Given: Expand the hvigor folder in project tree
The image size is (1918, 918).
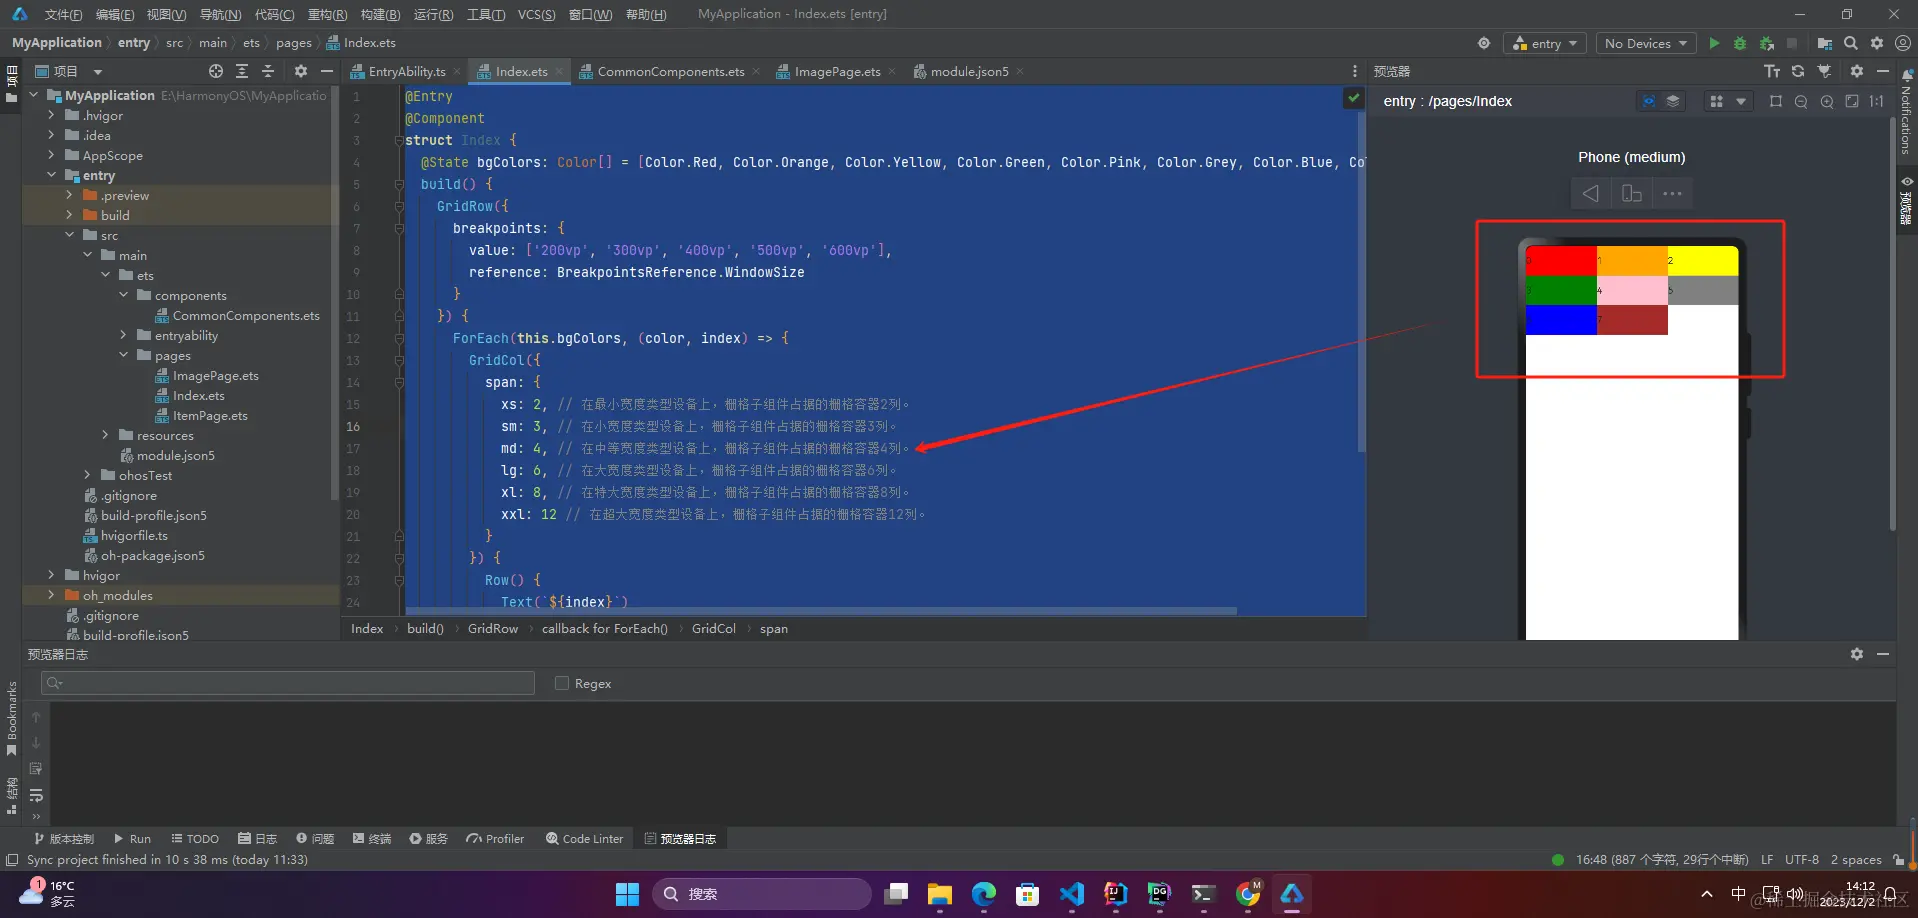Looking at the screenshot, I should [51, 575].
